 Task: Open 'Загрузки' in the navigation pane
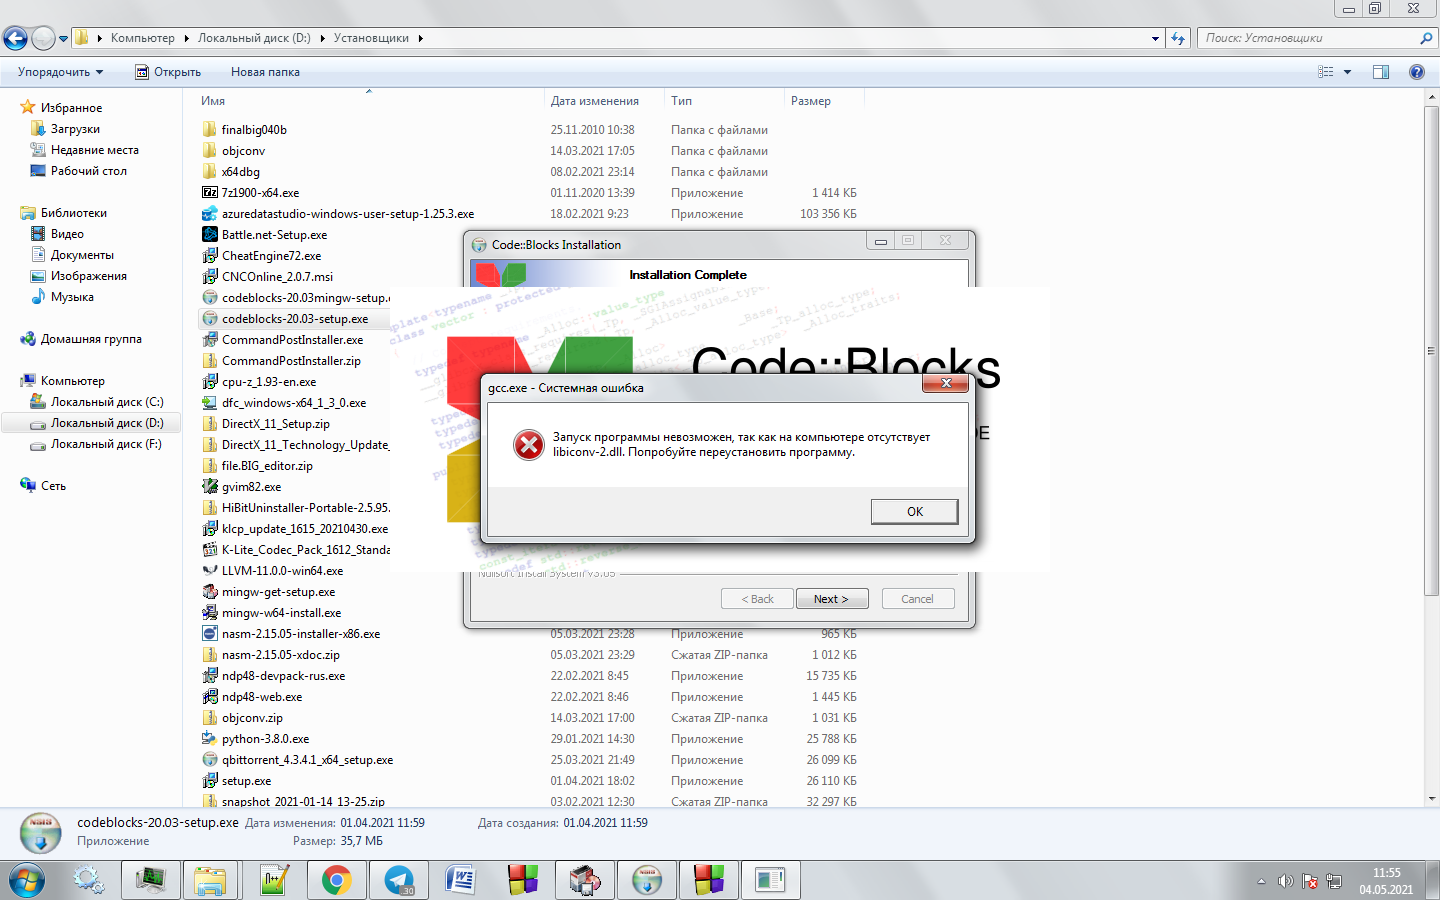(75, 129)
